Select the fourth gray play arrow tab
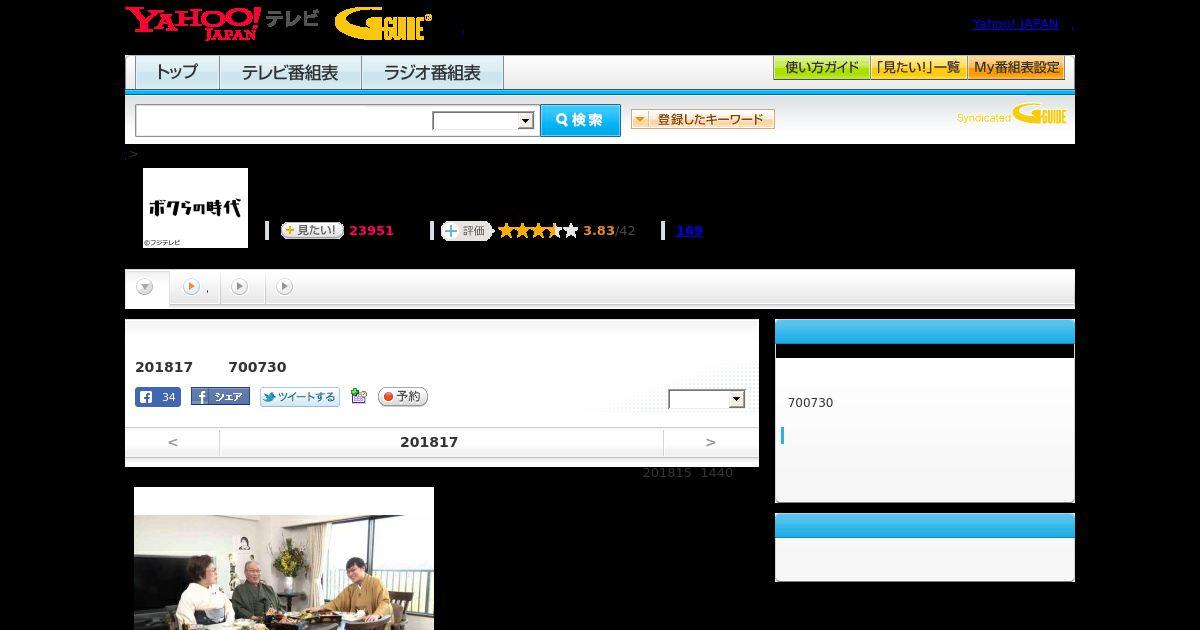This screenshot has width=1200, height=630. [285, 287]
